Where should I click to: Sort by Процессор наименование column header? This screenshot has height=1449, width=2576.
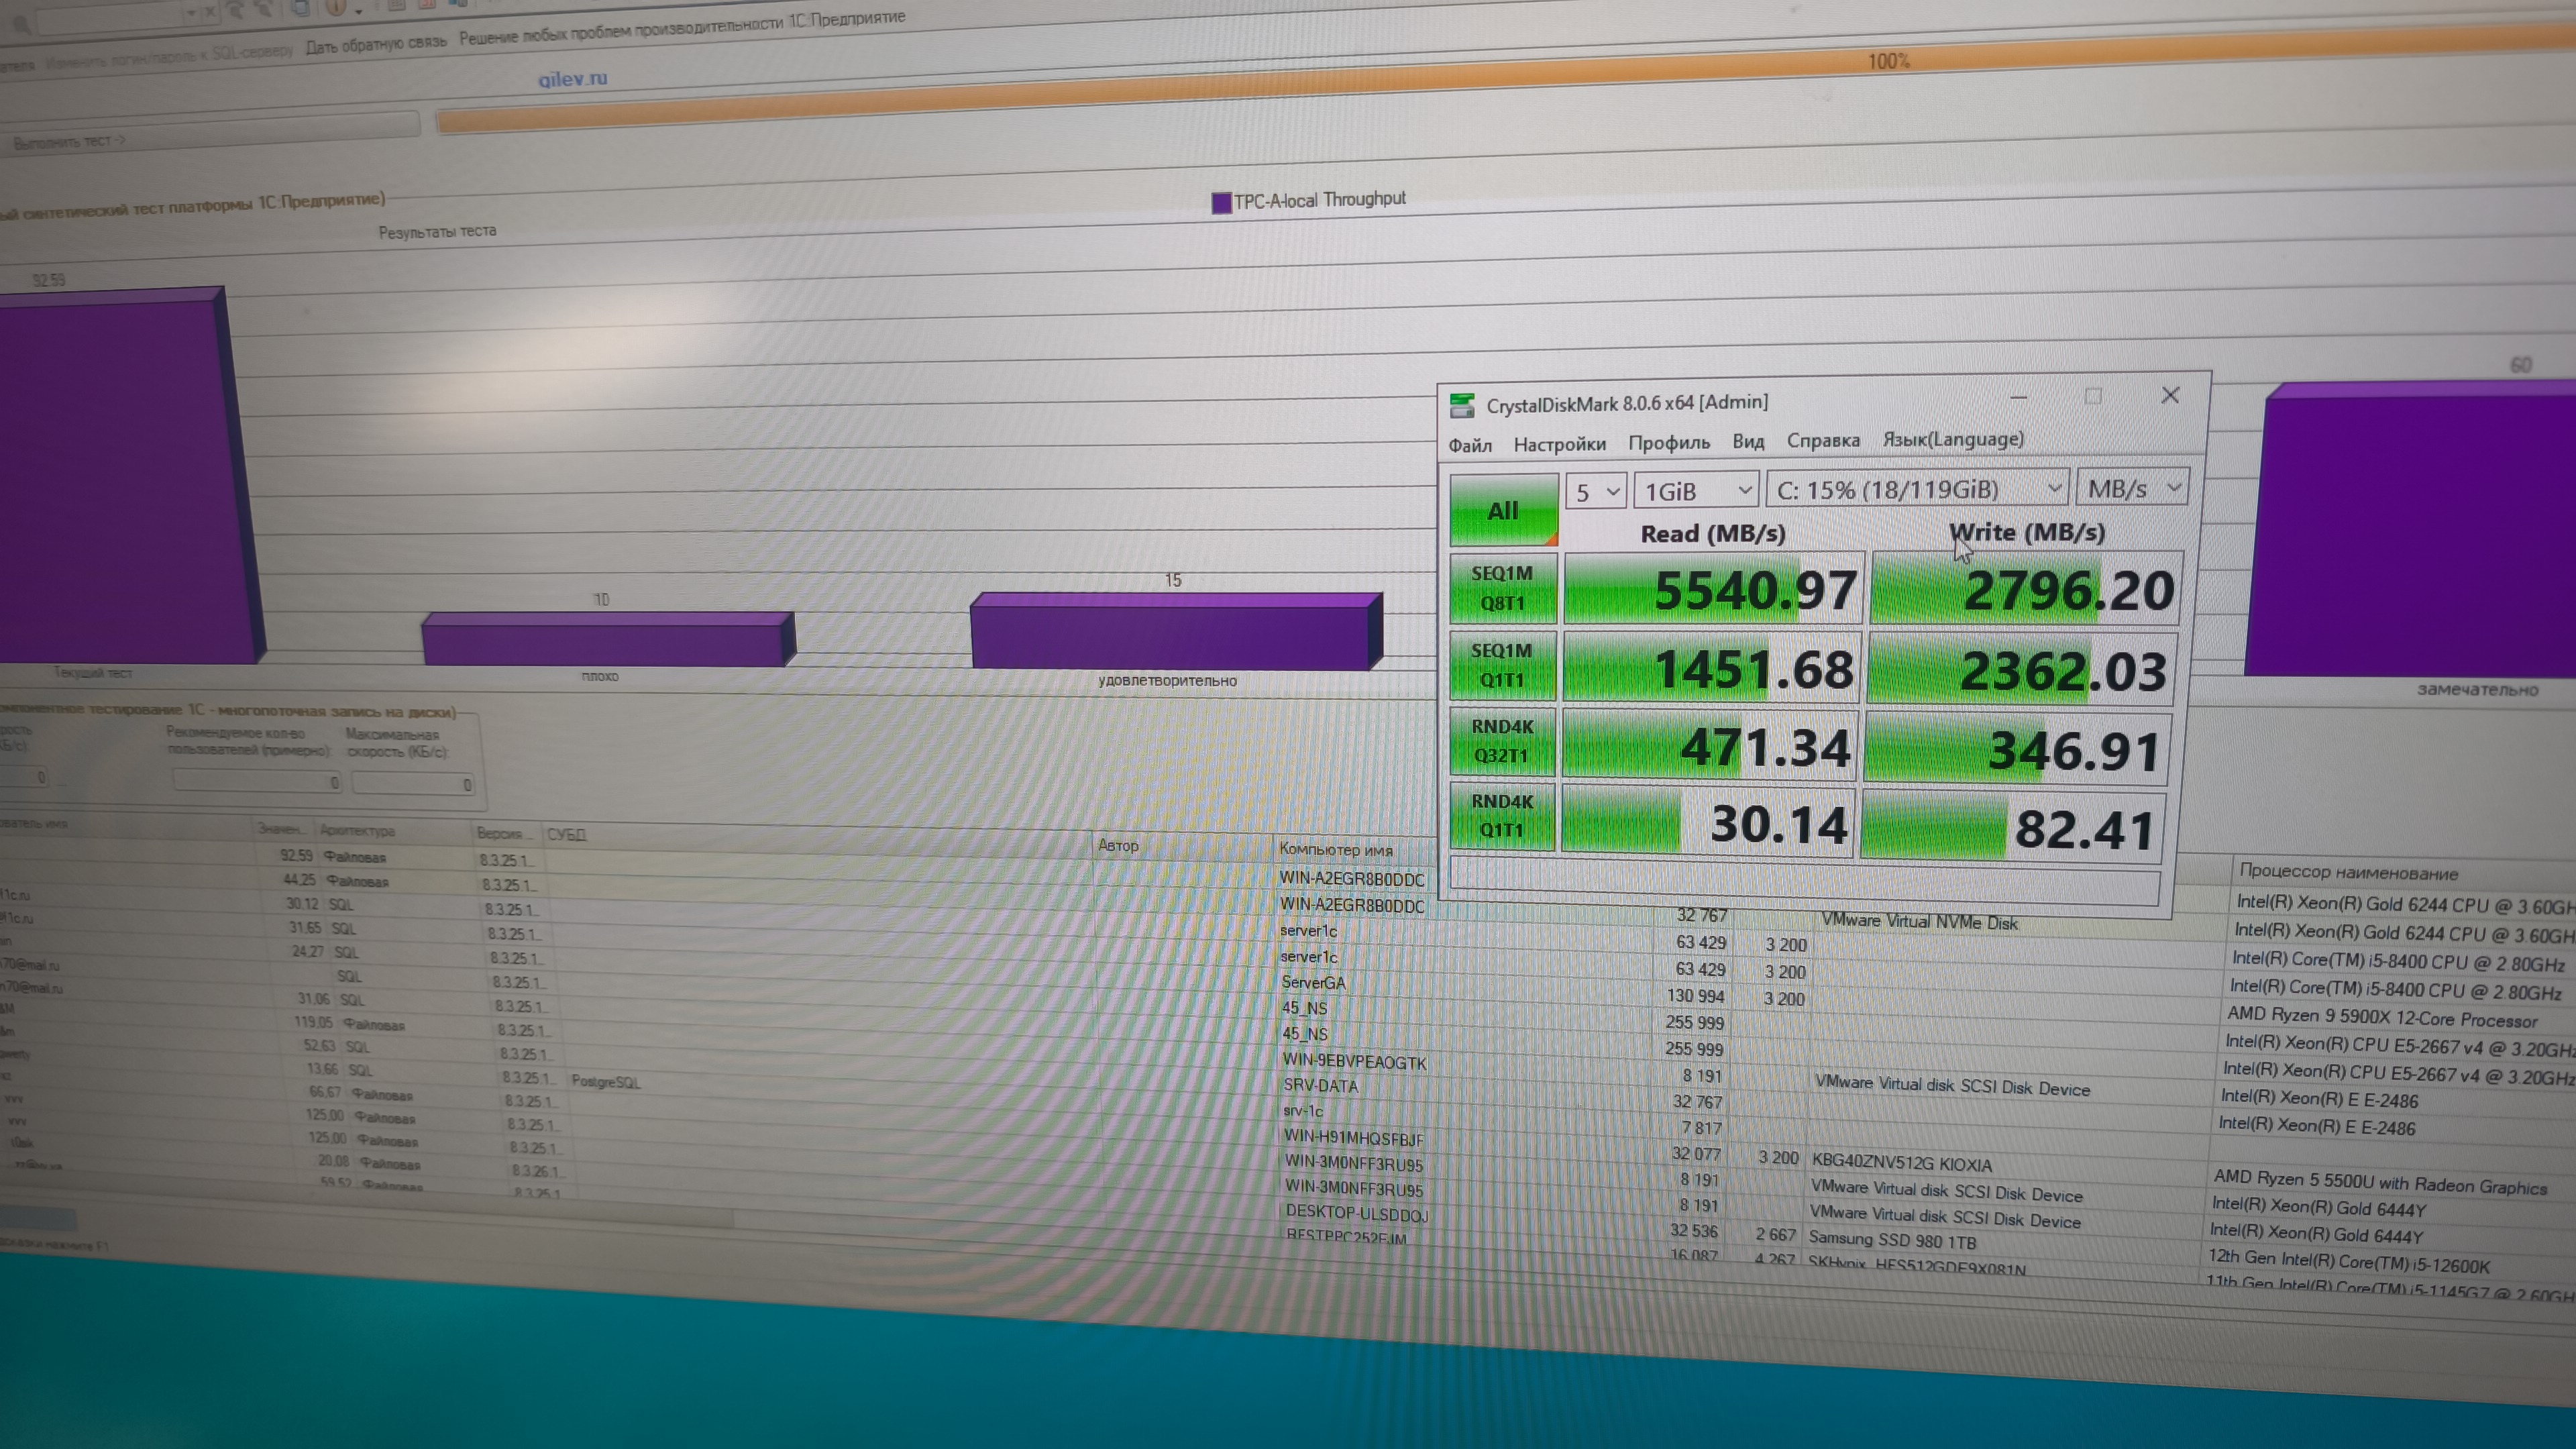[x=2348, y=872]
